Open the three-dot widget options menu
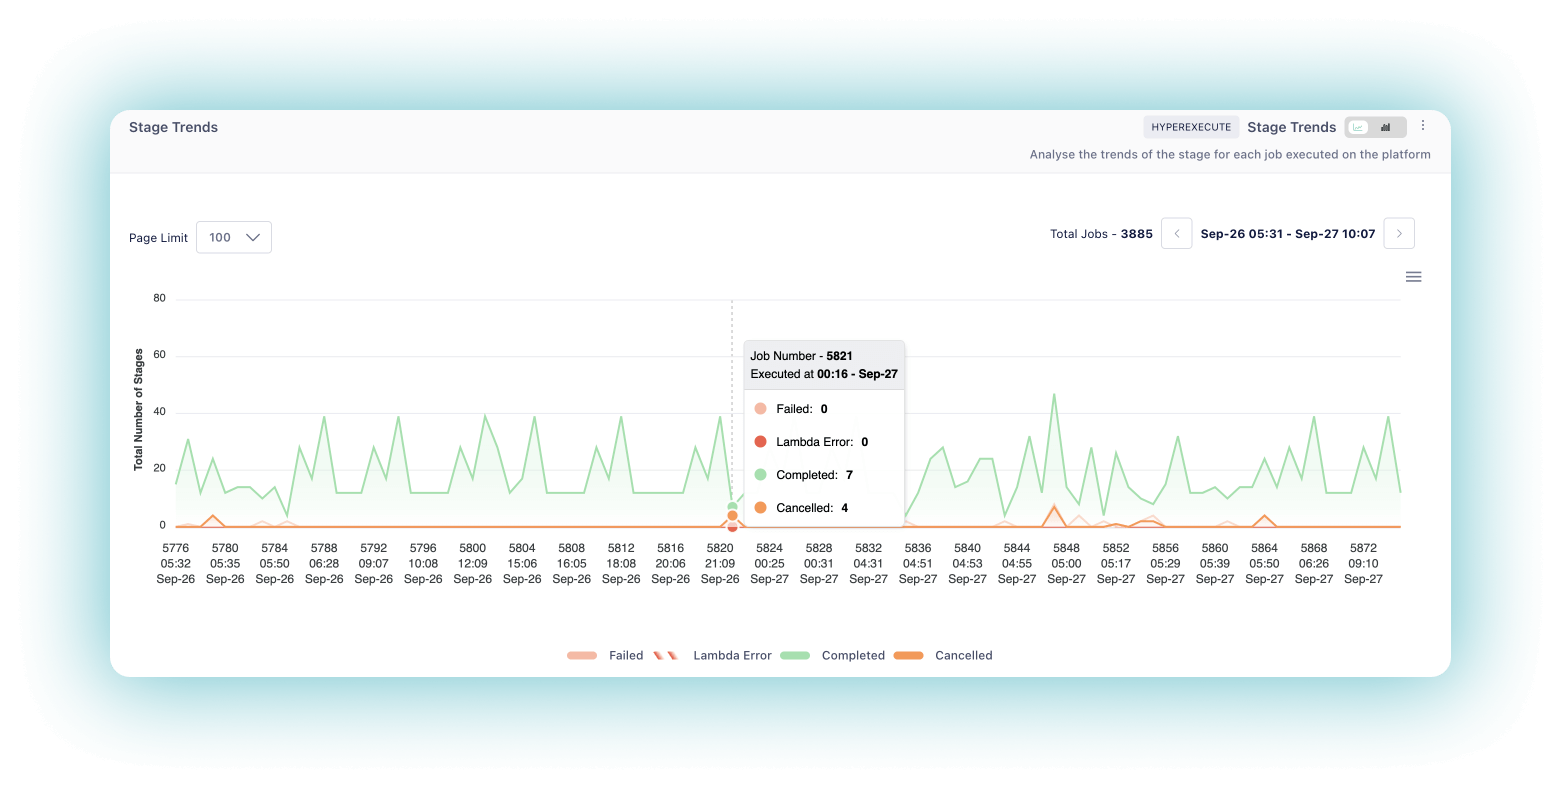1561x787 pixels. tap(1423, 126)
